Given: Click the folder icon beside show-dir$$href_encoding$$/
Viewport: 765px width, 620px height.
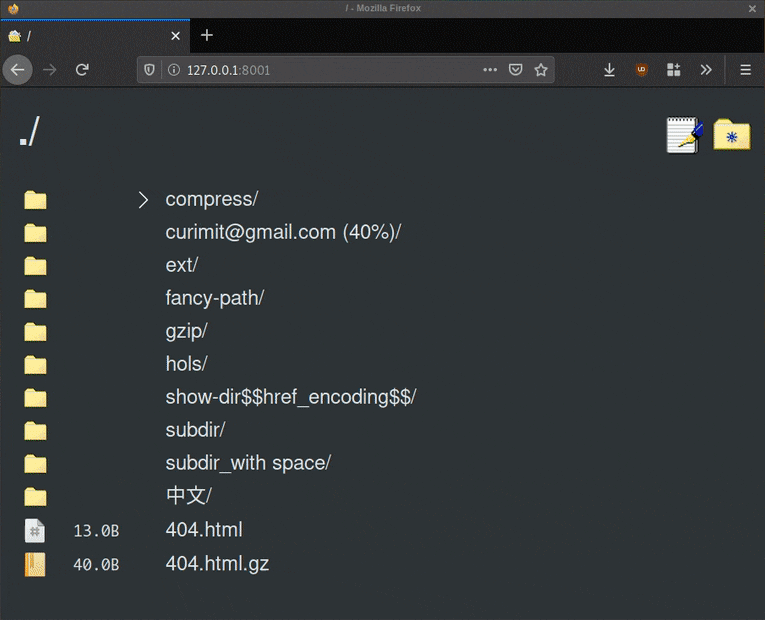Looking at the screenshot, I should click(36, 398).
